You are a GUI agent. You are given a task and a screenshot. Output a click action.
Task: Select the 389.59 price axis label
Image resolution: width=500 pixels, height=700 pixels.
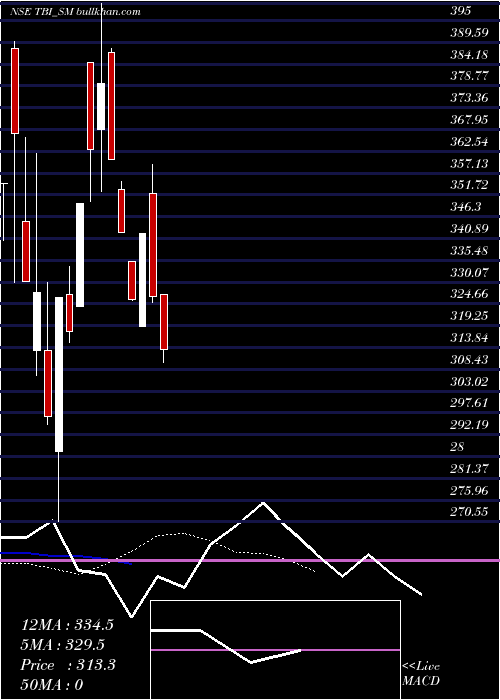[x=468, y=33]
